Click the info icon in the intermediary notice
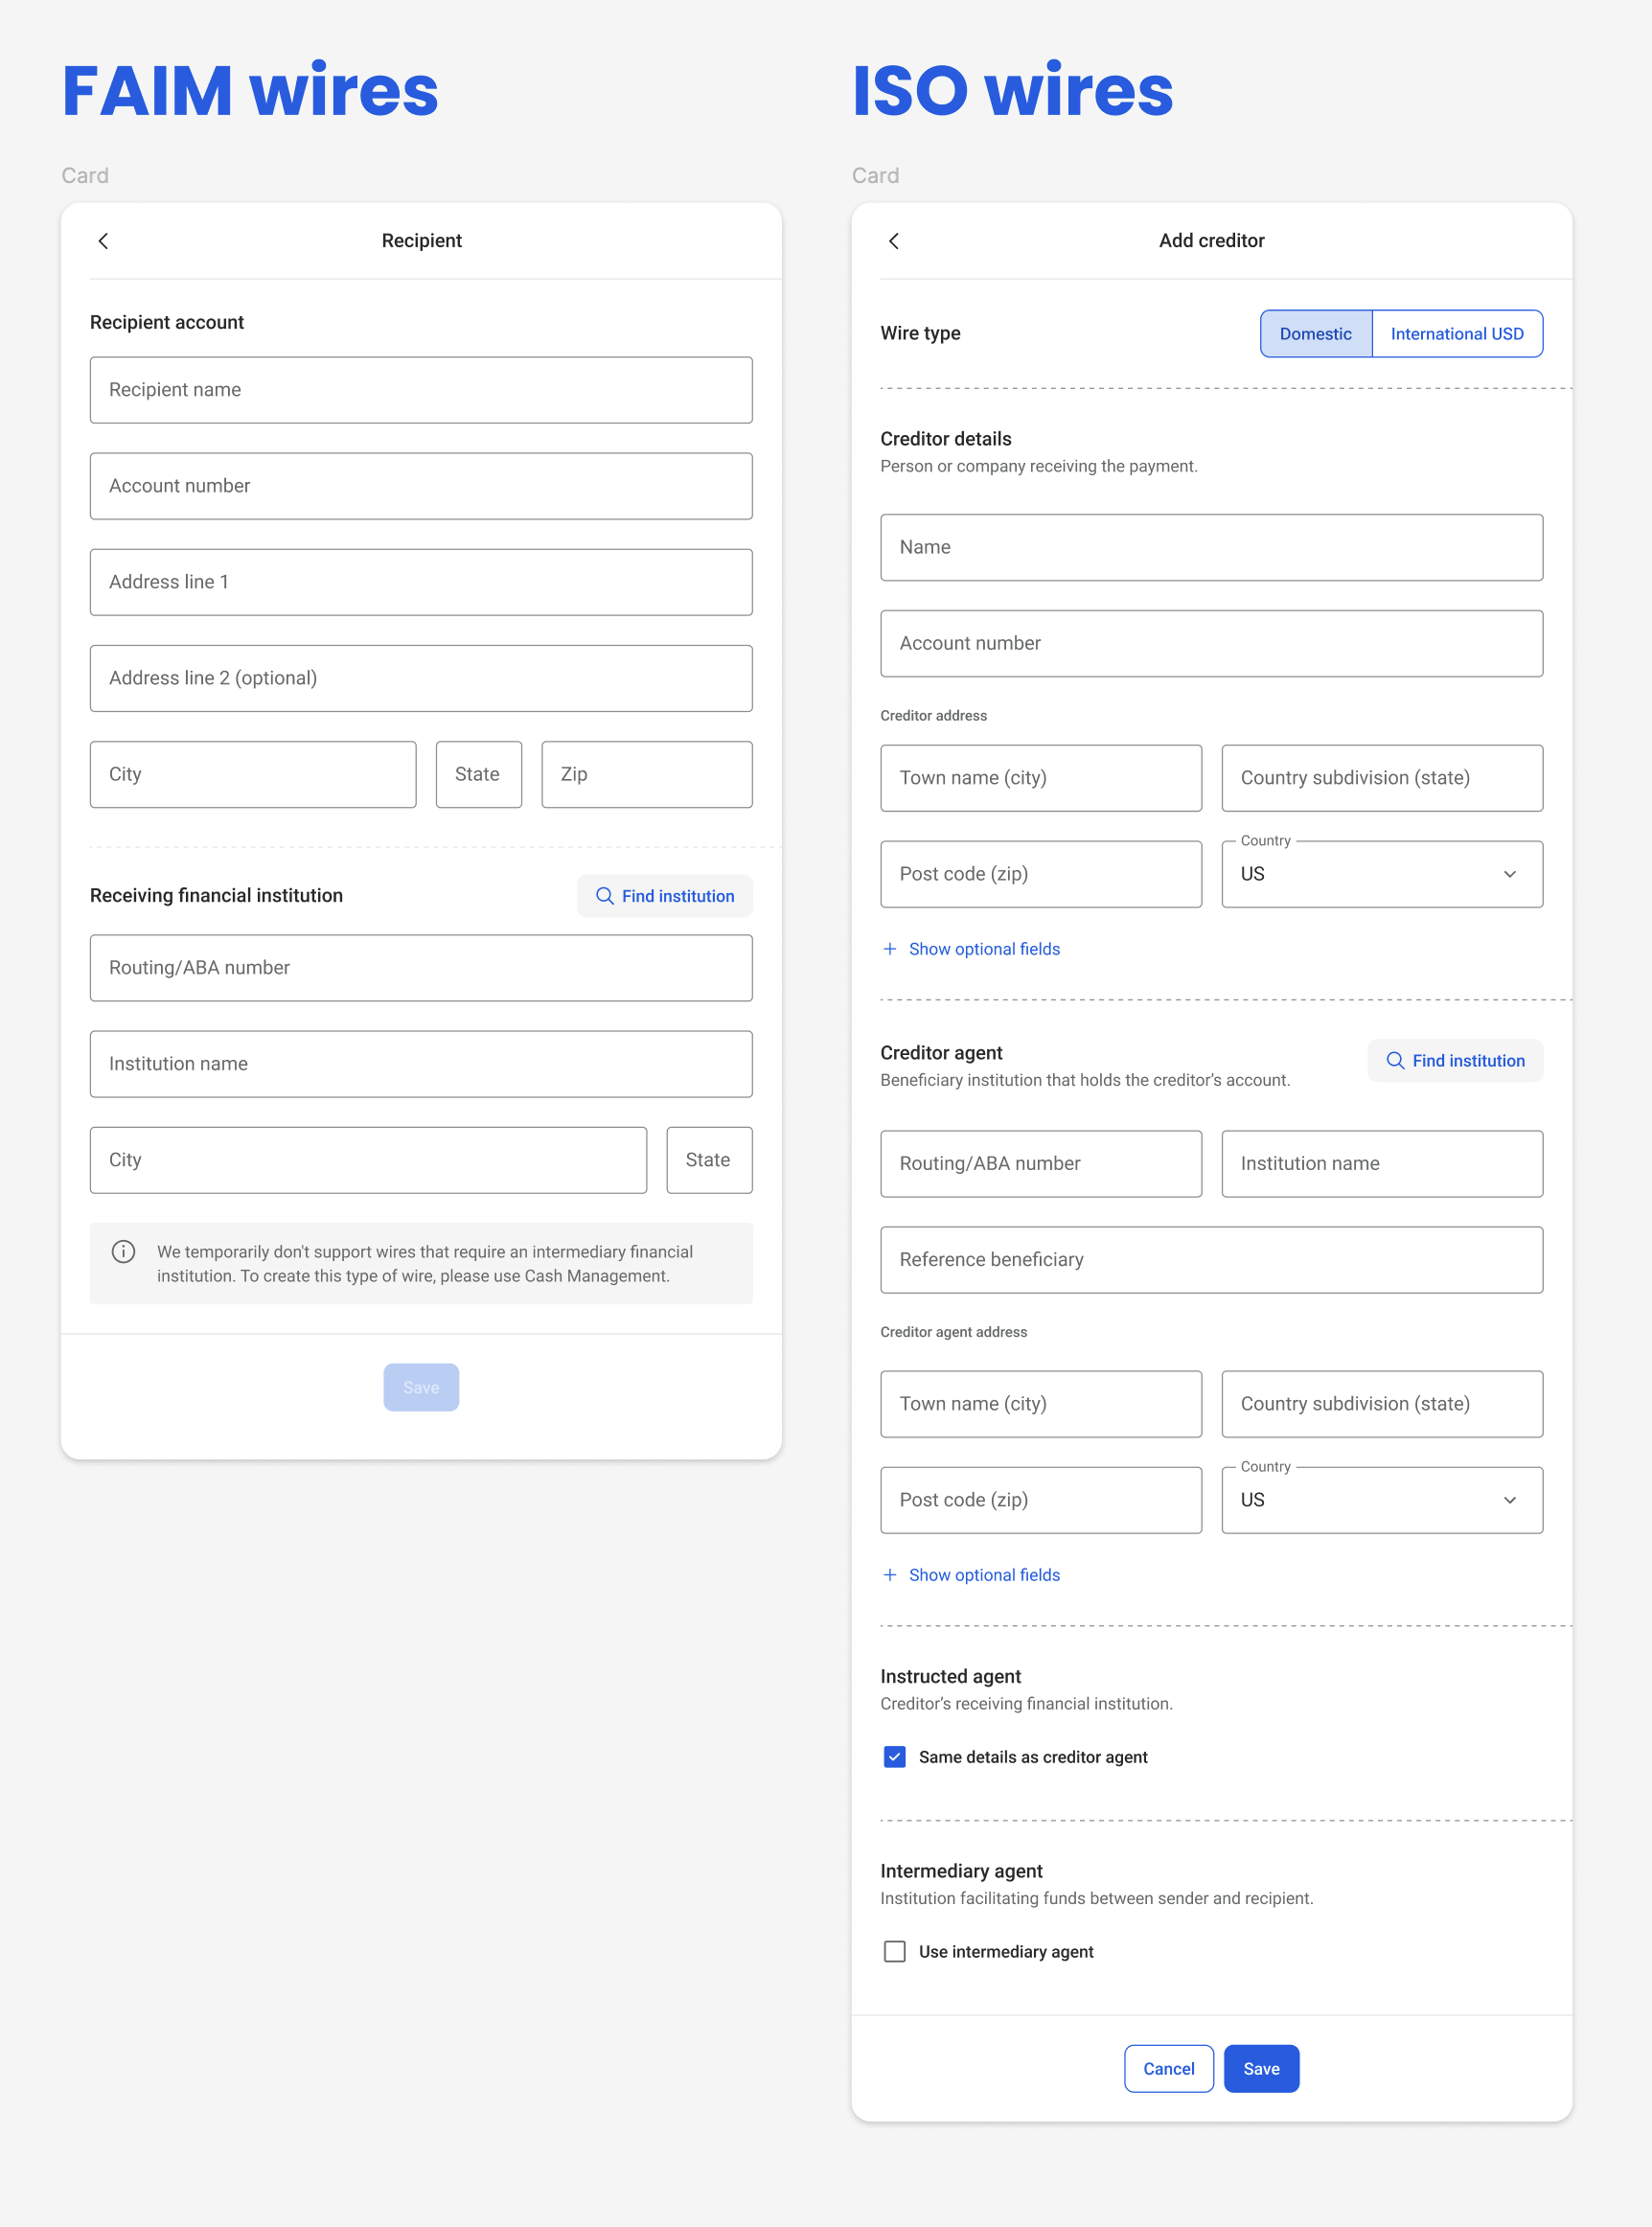 point(123,1251)
